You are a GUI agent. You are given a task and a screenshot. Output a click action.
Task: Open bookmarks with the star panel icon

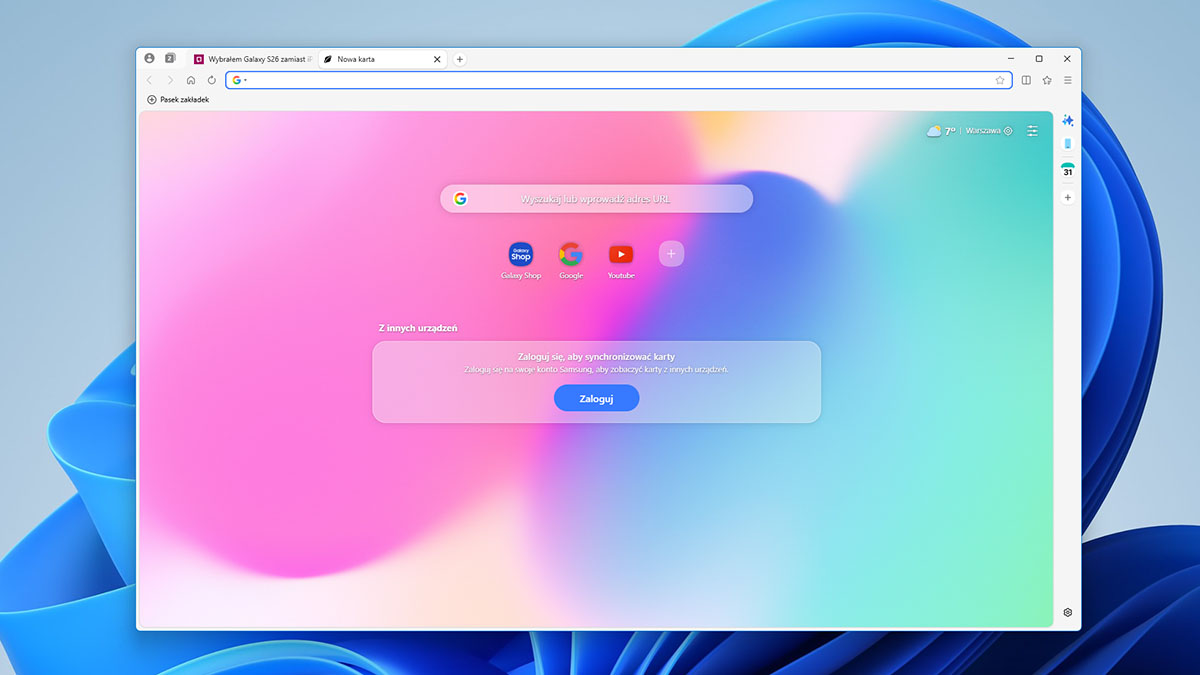pos(1046,80)
